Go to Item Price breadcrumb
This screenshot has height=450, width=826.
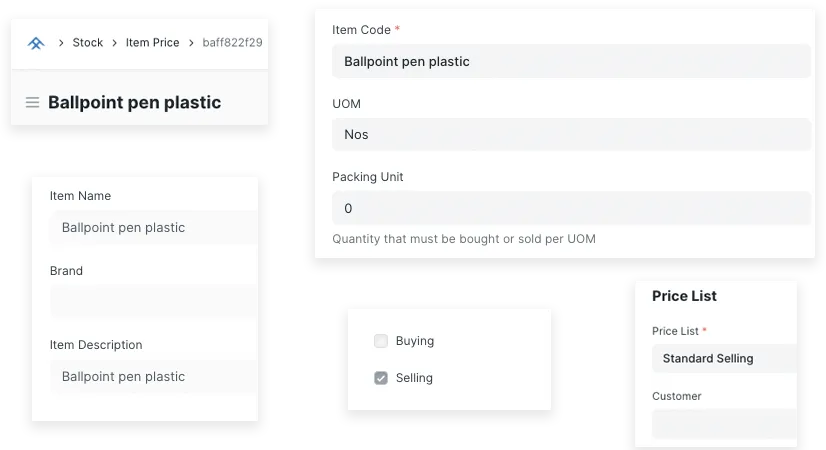tap(152, 43)
